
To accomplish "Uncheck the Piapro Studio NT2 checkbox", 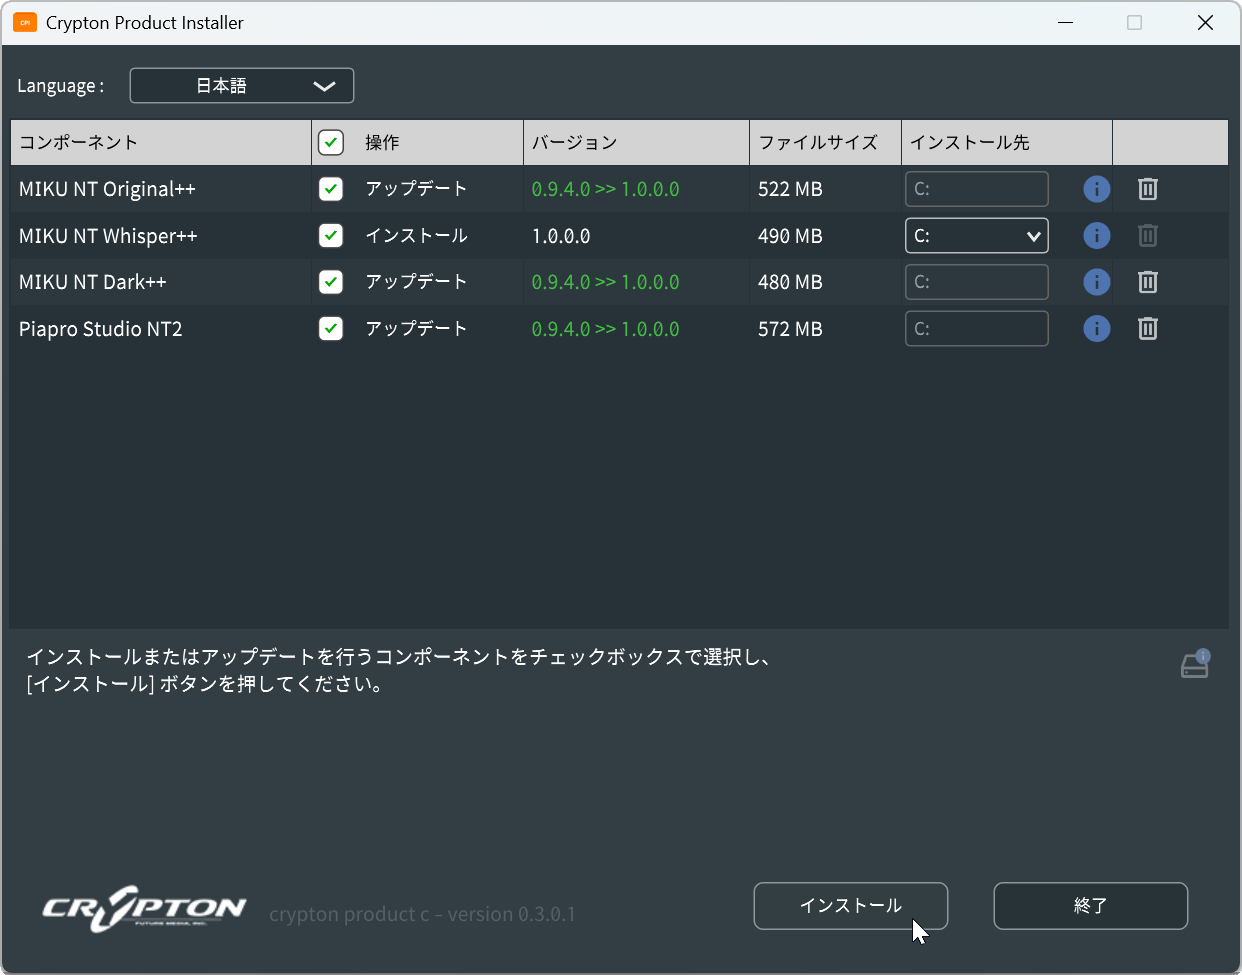I will pos(331,329).
